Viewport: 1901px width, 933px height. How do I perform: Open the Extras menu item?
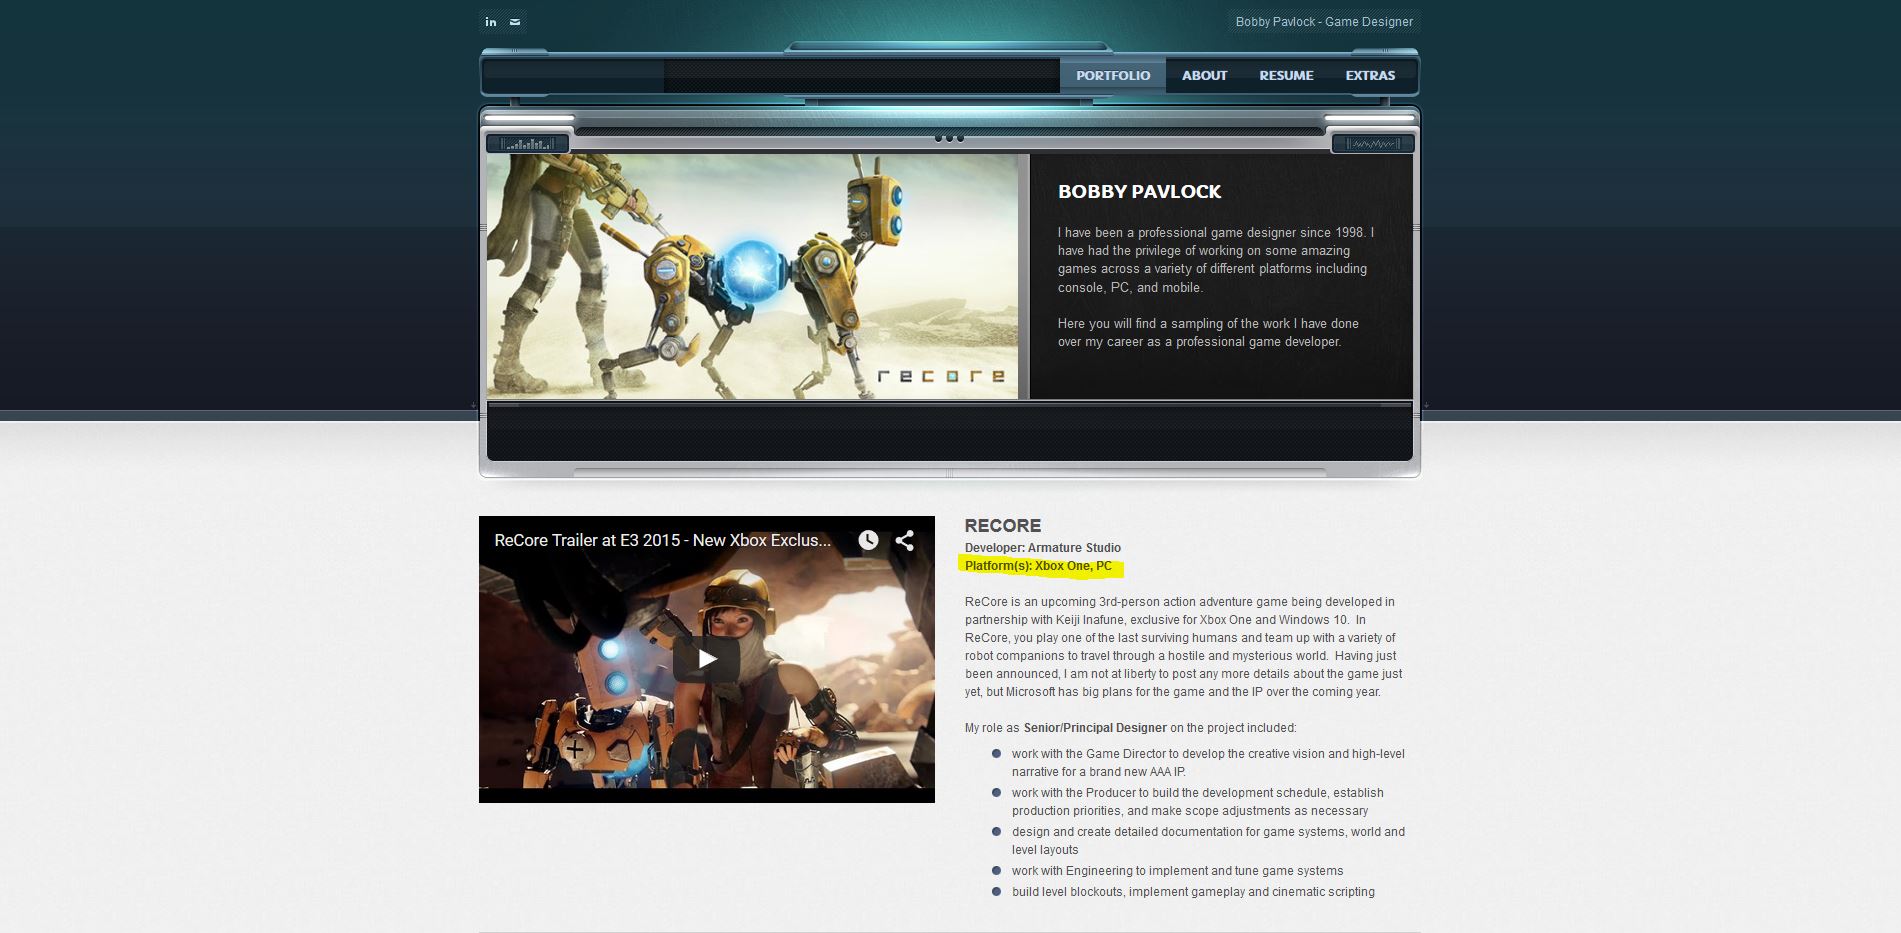pos(1370,75)
